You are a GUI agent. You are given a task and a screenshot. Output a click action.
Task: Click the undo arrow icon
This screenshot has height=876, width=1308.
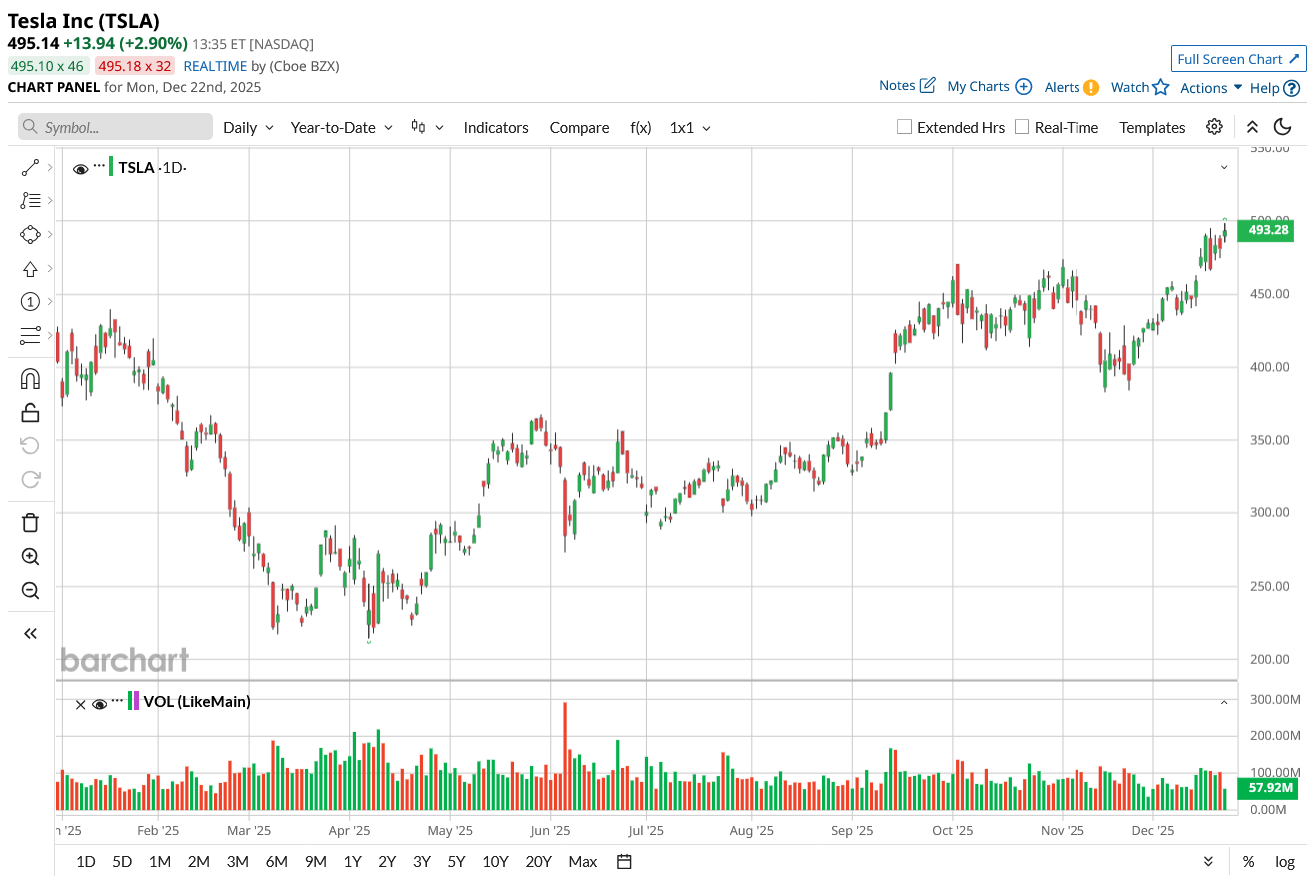point(30,446)
